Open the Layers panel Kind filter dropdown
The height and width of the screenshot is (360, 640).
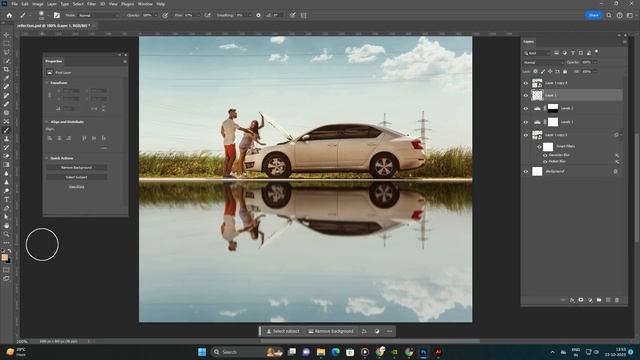[x=537, y=53]
